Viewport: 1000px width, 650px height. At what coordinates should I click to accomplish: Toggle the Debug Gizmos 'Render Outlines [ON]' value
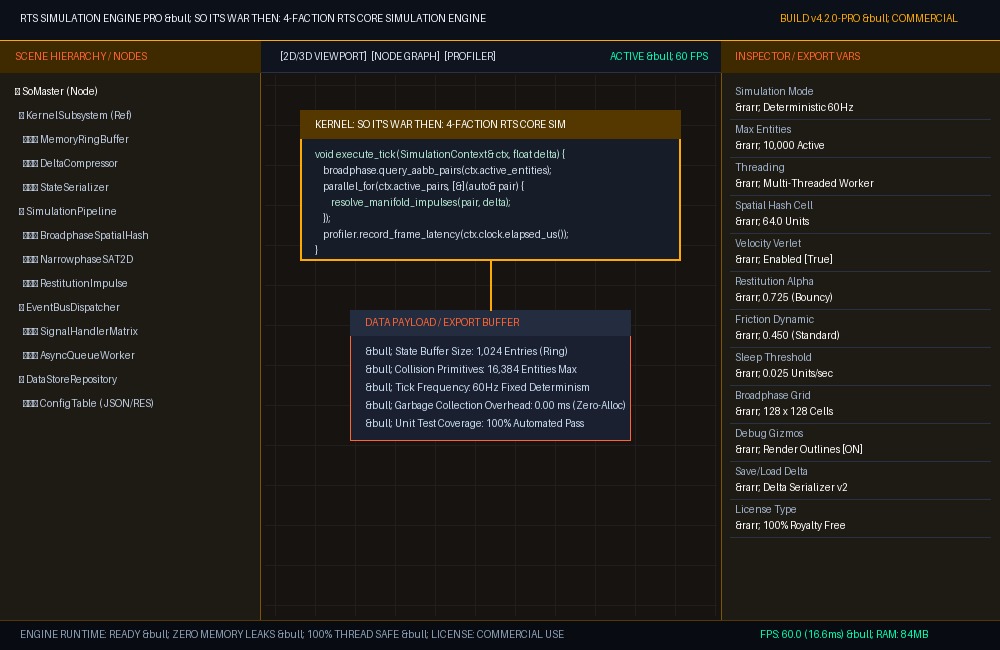point(798,449)
